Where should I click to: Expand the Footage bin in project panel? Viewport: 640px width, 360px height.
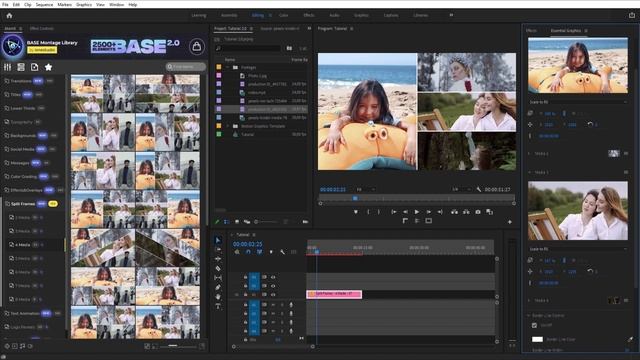[228, 67]
